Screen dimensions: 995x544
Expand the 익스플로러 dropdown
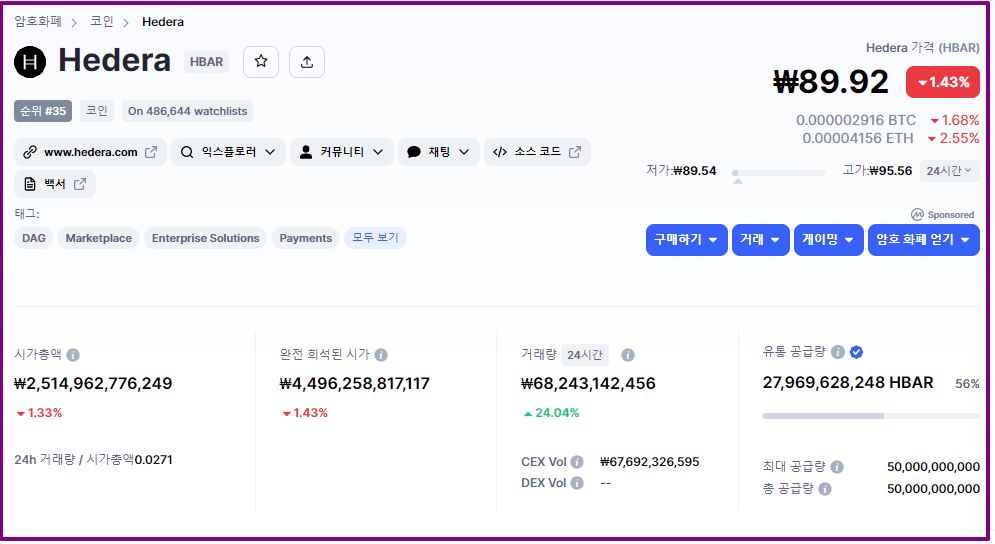click(228, 152)
